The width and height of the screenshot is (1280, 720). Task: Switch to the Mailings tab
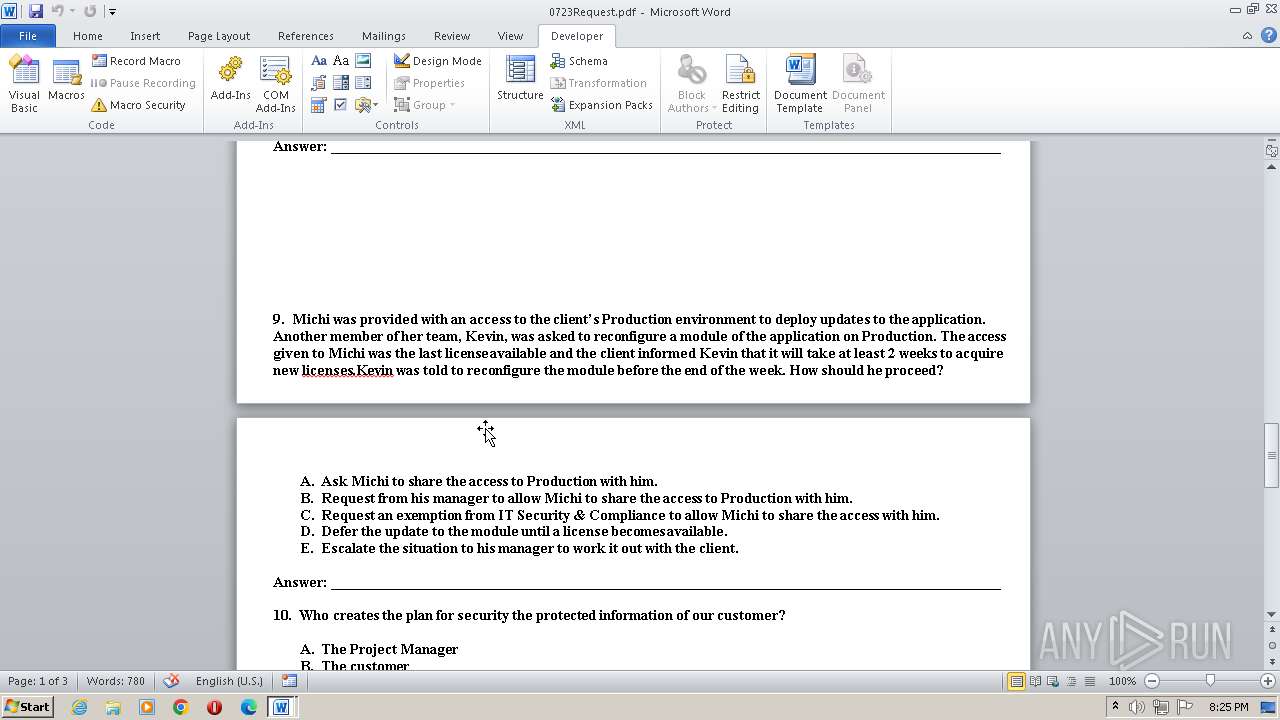click(384, 36)
